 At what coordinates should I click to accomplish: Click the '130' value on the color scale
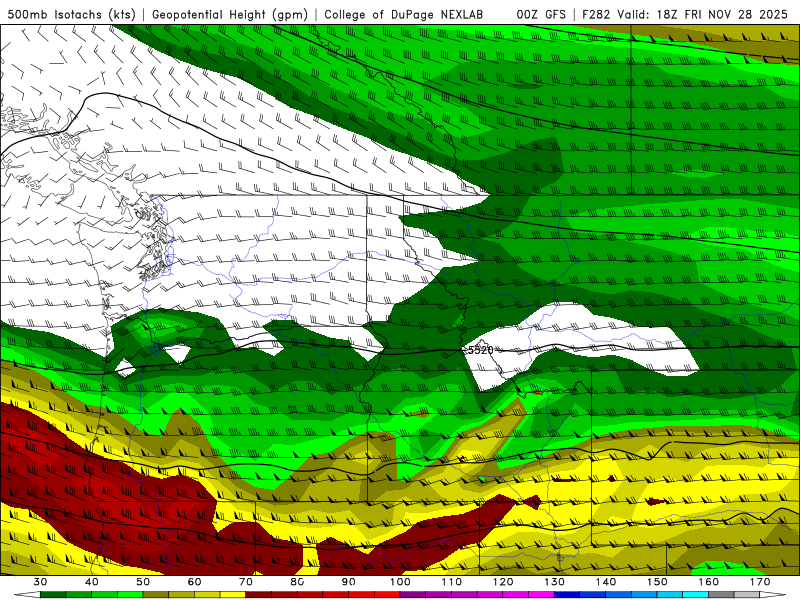(555, 582)
